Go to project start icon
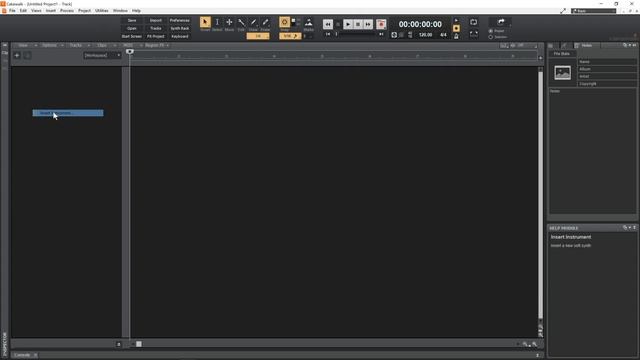The height and width of the screenshot is (360, 640). click(x=328, y=34)
